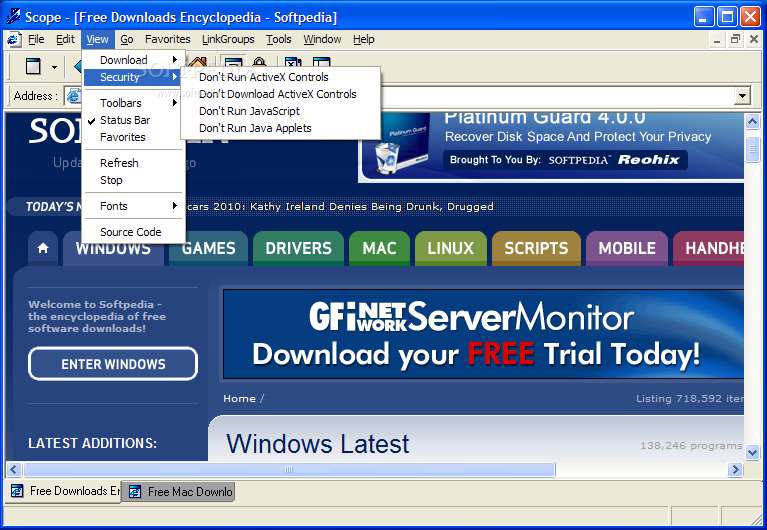Open the LinkGroups menu
This screenshot has width=767, height=530.
tap(228, 39)
